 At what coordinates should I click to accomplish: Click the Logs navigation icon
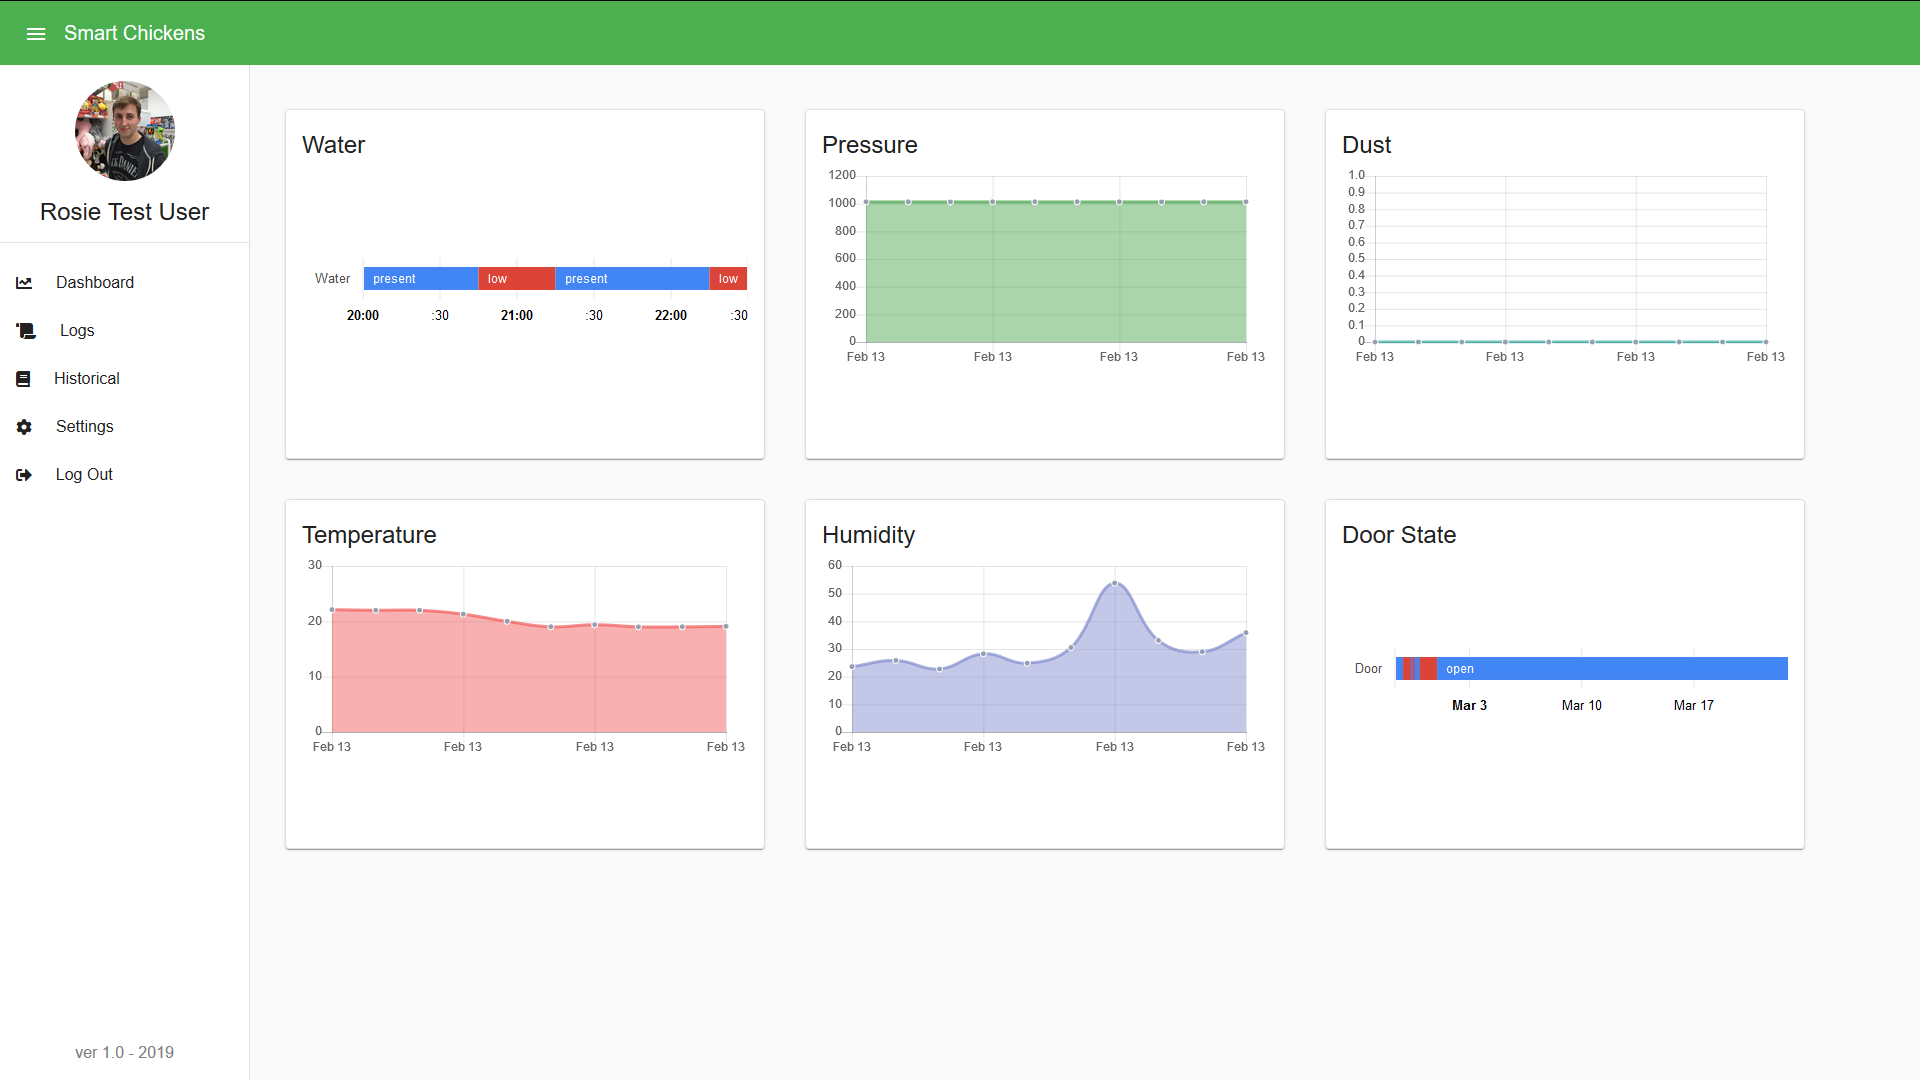pyautogui.click(x=24, y=330)
